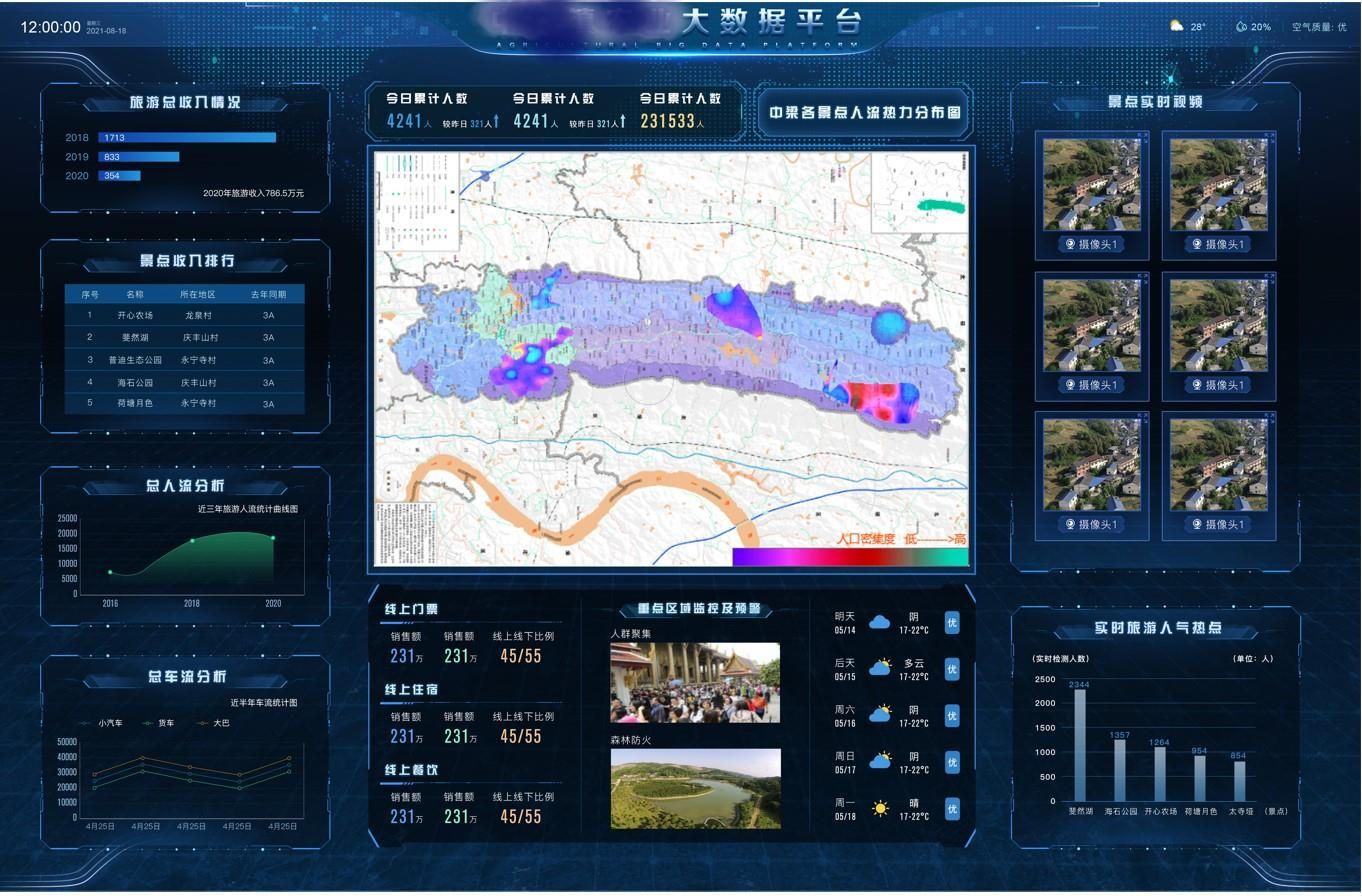Toggle the 货车 legend entry in 总车流分析
The height and width of the screenshot is (896, 1362).
[160, 723]
